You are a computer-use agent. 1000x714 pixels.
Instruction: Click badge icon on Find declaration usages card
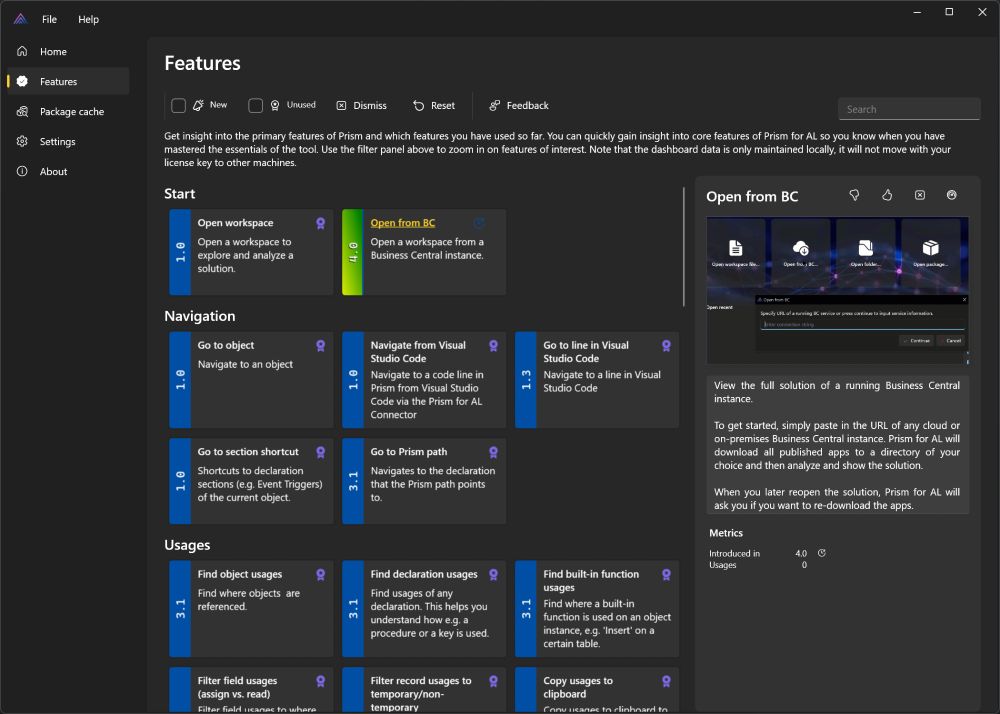(x=493, y=574)
